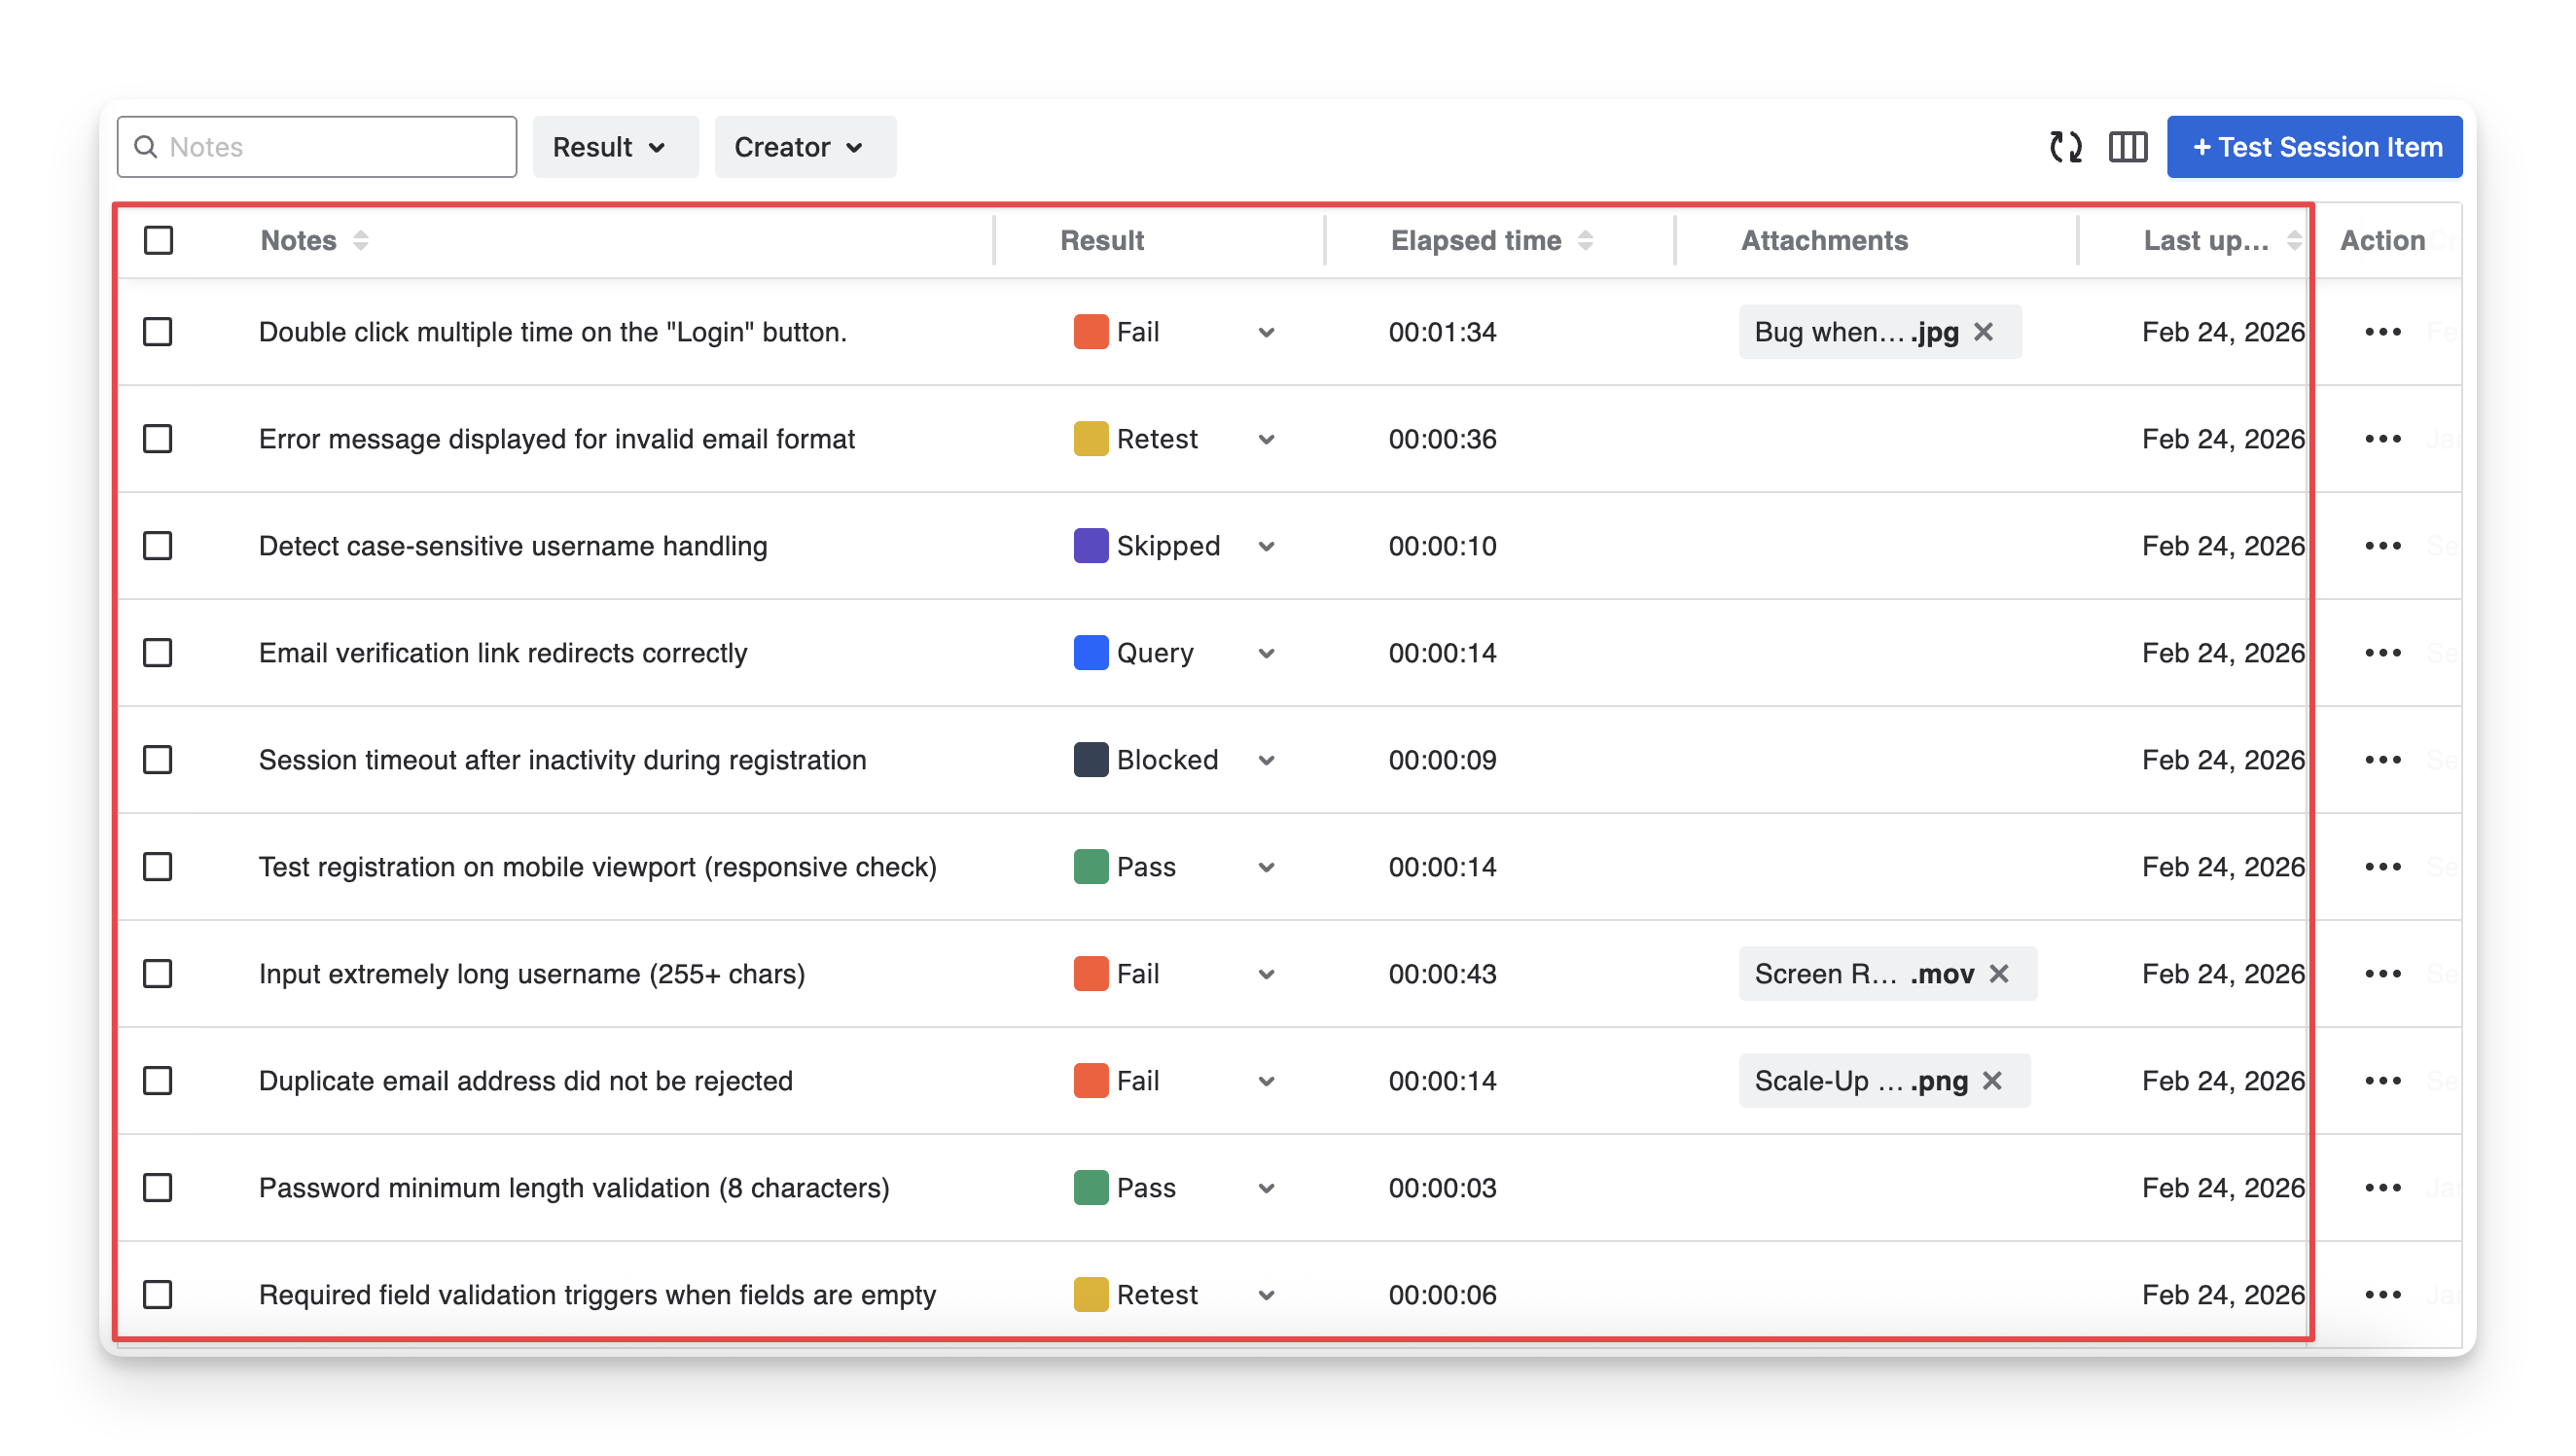The height and width of the screenshot is (1456, 2576).
Task: Remove the Scale-Up .png attachment
Action: 1992,1080
